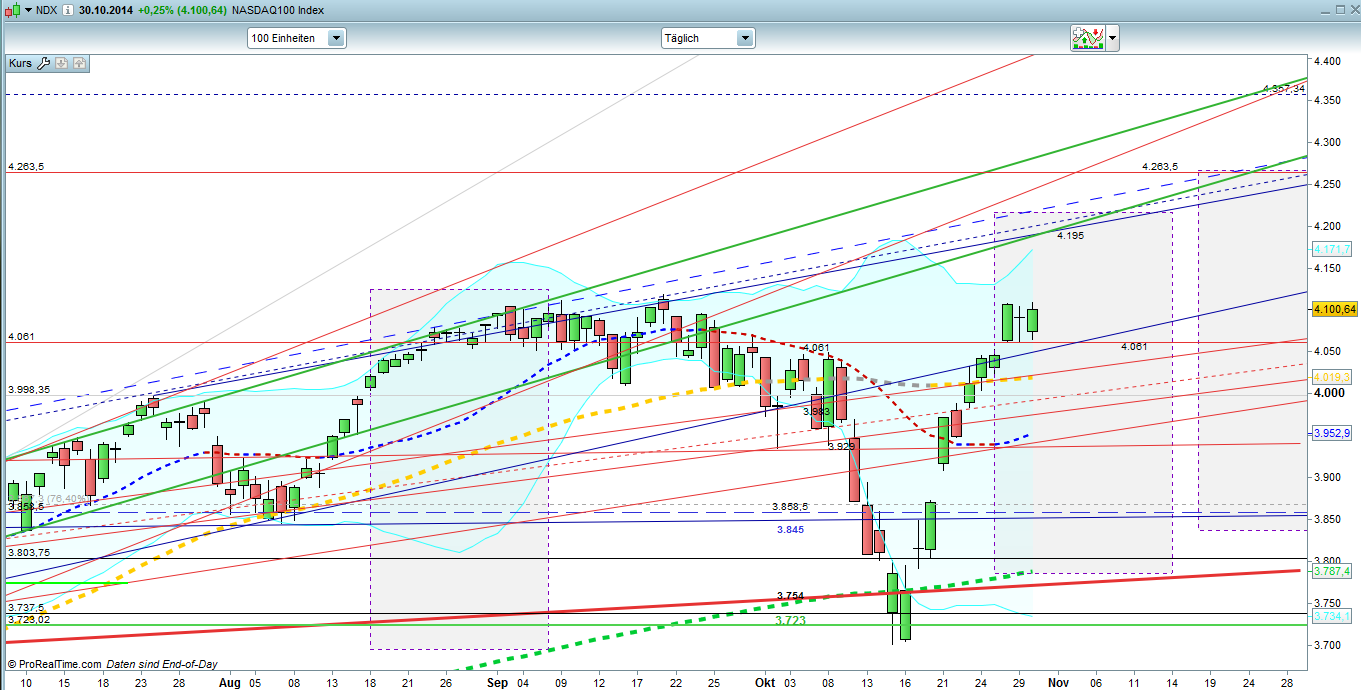
Task: Click the Aug month label on time axis
Action: coord(229,681)
